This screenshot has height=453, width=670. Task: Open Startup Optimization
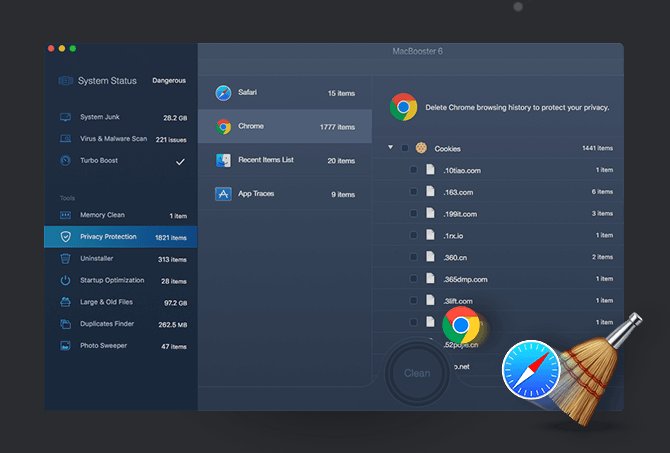point(121,280)
